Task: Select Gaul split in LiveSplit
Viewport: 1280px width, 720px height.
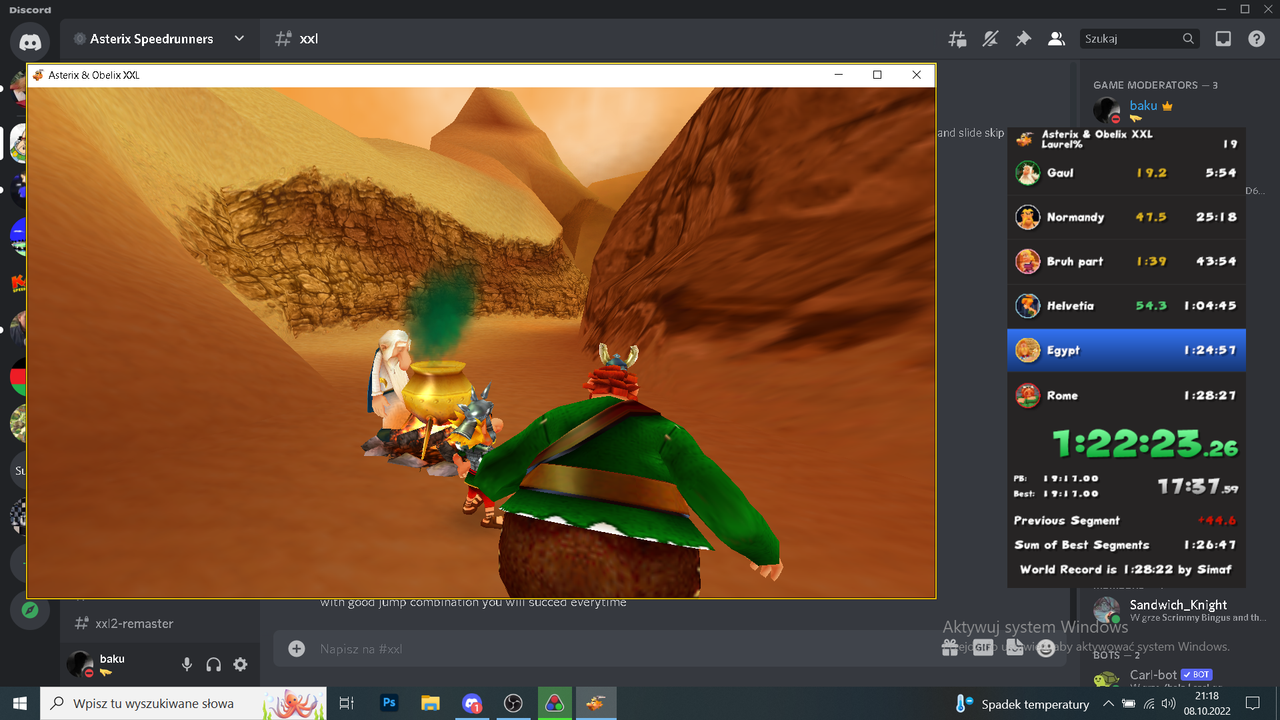Action: [1127, 173]
